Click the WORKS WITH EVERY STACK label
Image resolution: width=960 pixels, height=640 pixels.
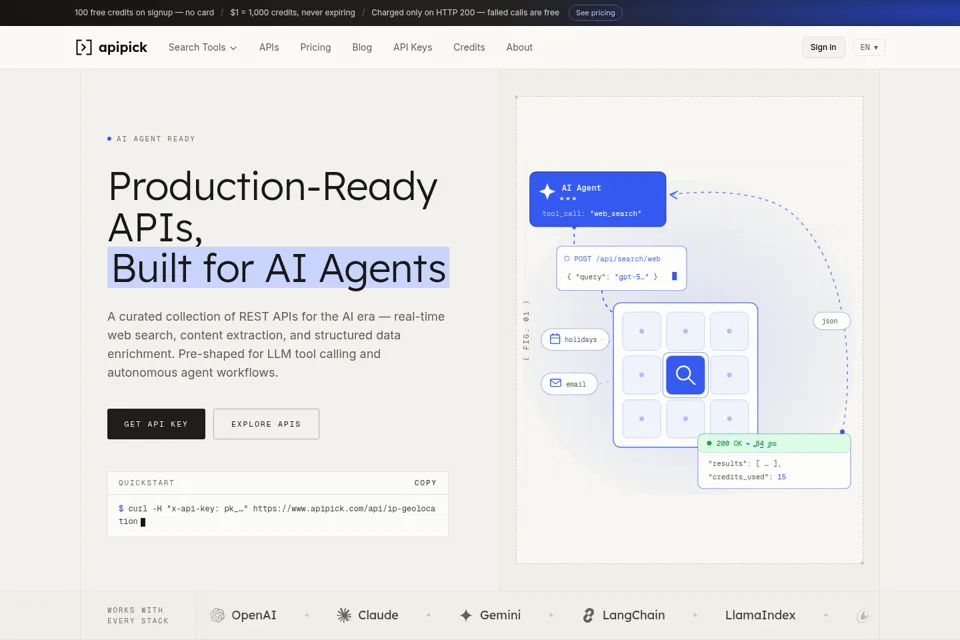138,616
